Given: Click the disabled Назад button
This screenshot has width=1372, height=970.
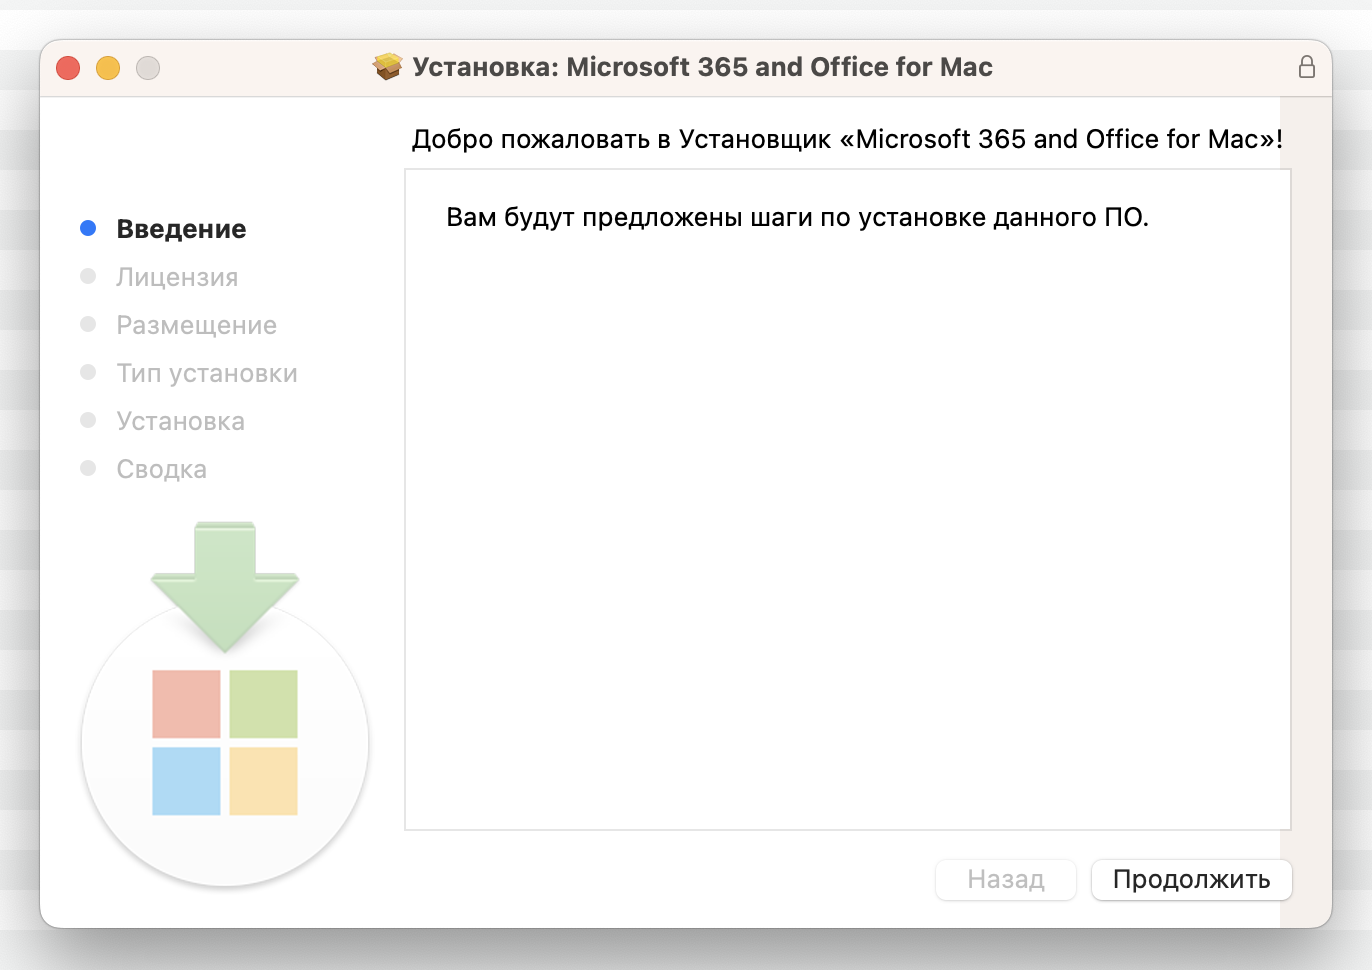Looking at the screenshot, I should 1006,880.
